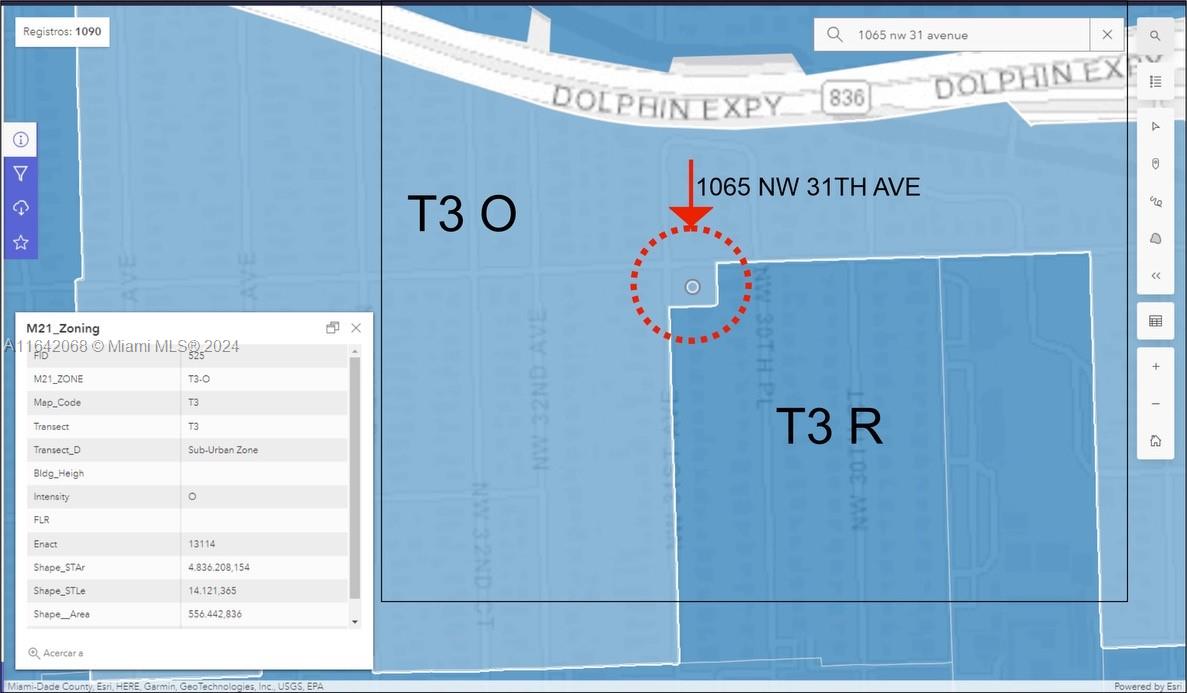Click the info icon in left sidebar

coord(20,139)
